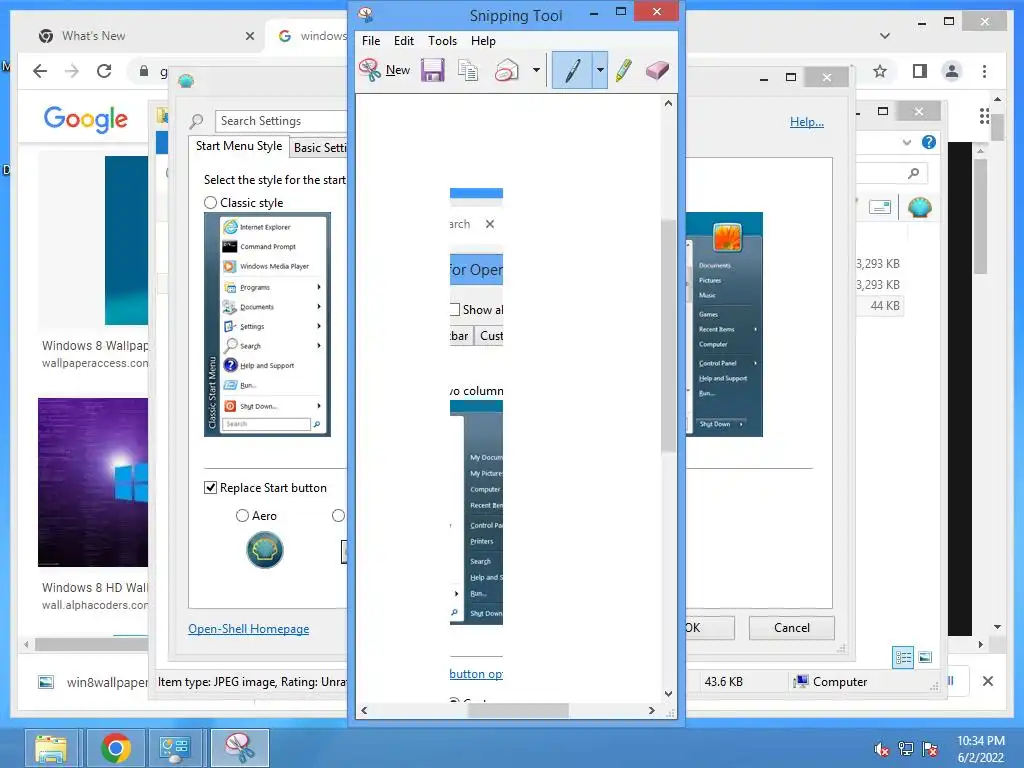
Task: Switch Explorer to large icons view
Action: click(x=925, y=658)
